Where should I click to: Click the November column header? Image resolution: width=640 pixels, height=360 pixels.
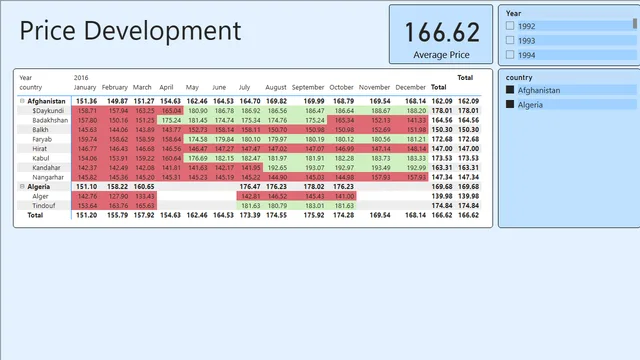374,87
